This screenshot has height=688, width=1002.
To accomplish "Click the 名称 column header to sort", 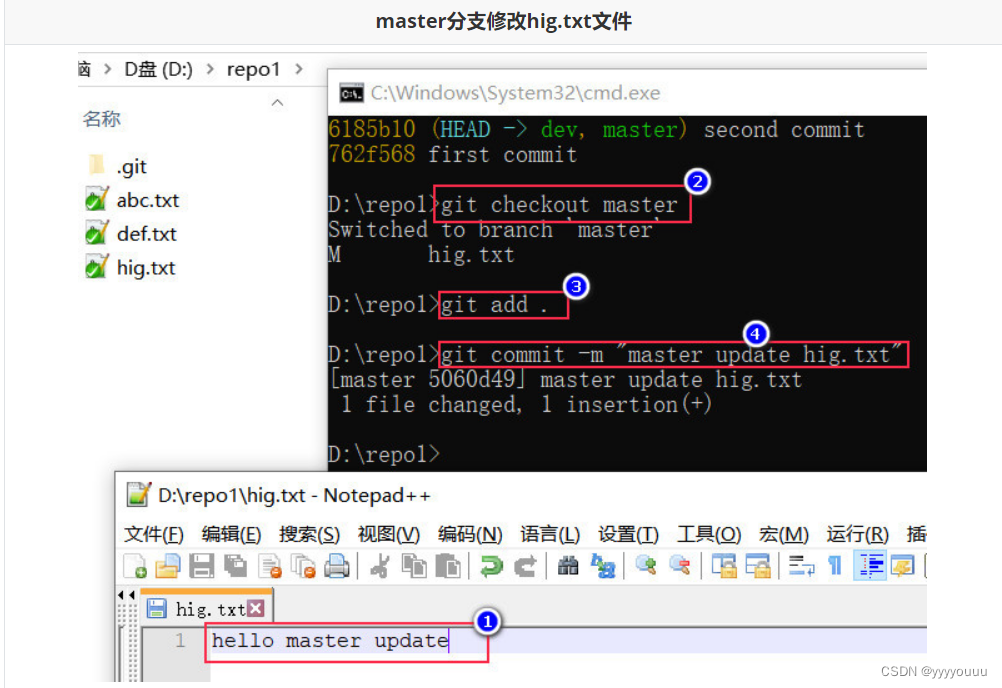I will click(x=101, y=118).
